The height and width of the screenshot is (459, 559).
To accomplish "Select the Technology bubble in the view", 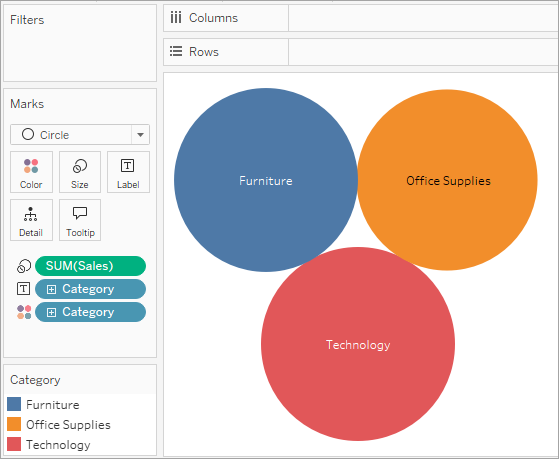I will coord(358,344).
